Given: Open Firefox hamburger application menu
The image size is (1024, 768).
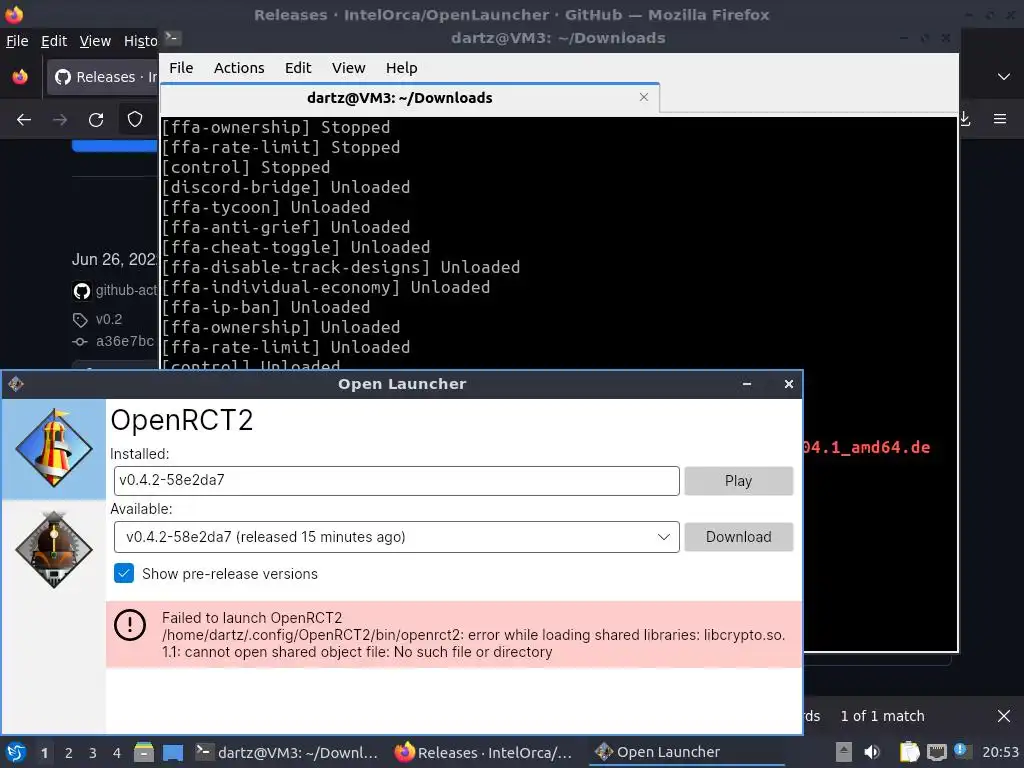Looking at the screenshot, I should pos(1000,119).
